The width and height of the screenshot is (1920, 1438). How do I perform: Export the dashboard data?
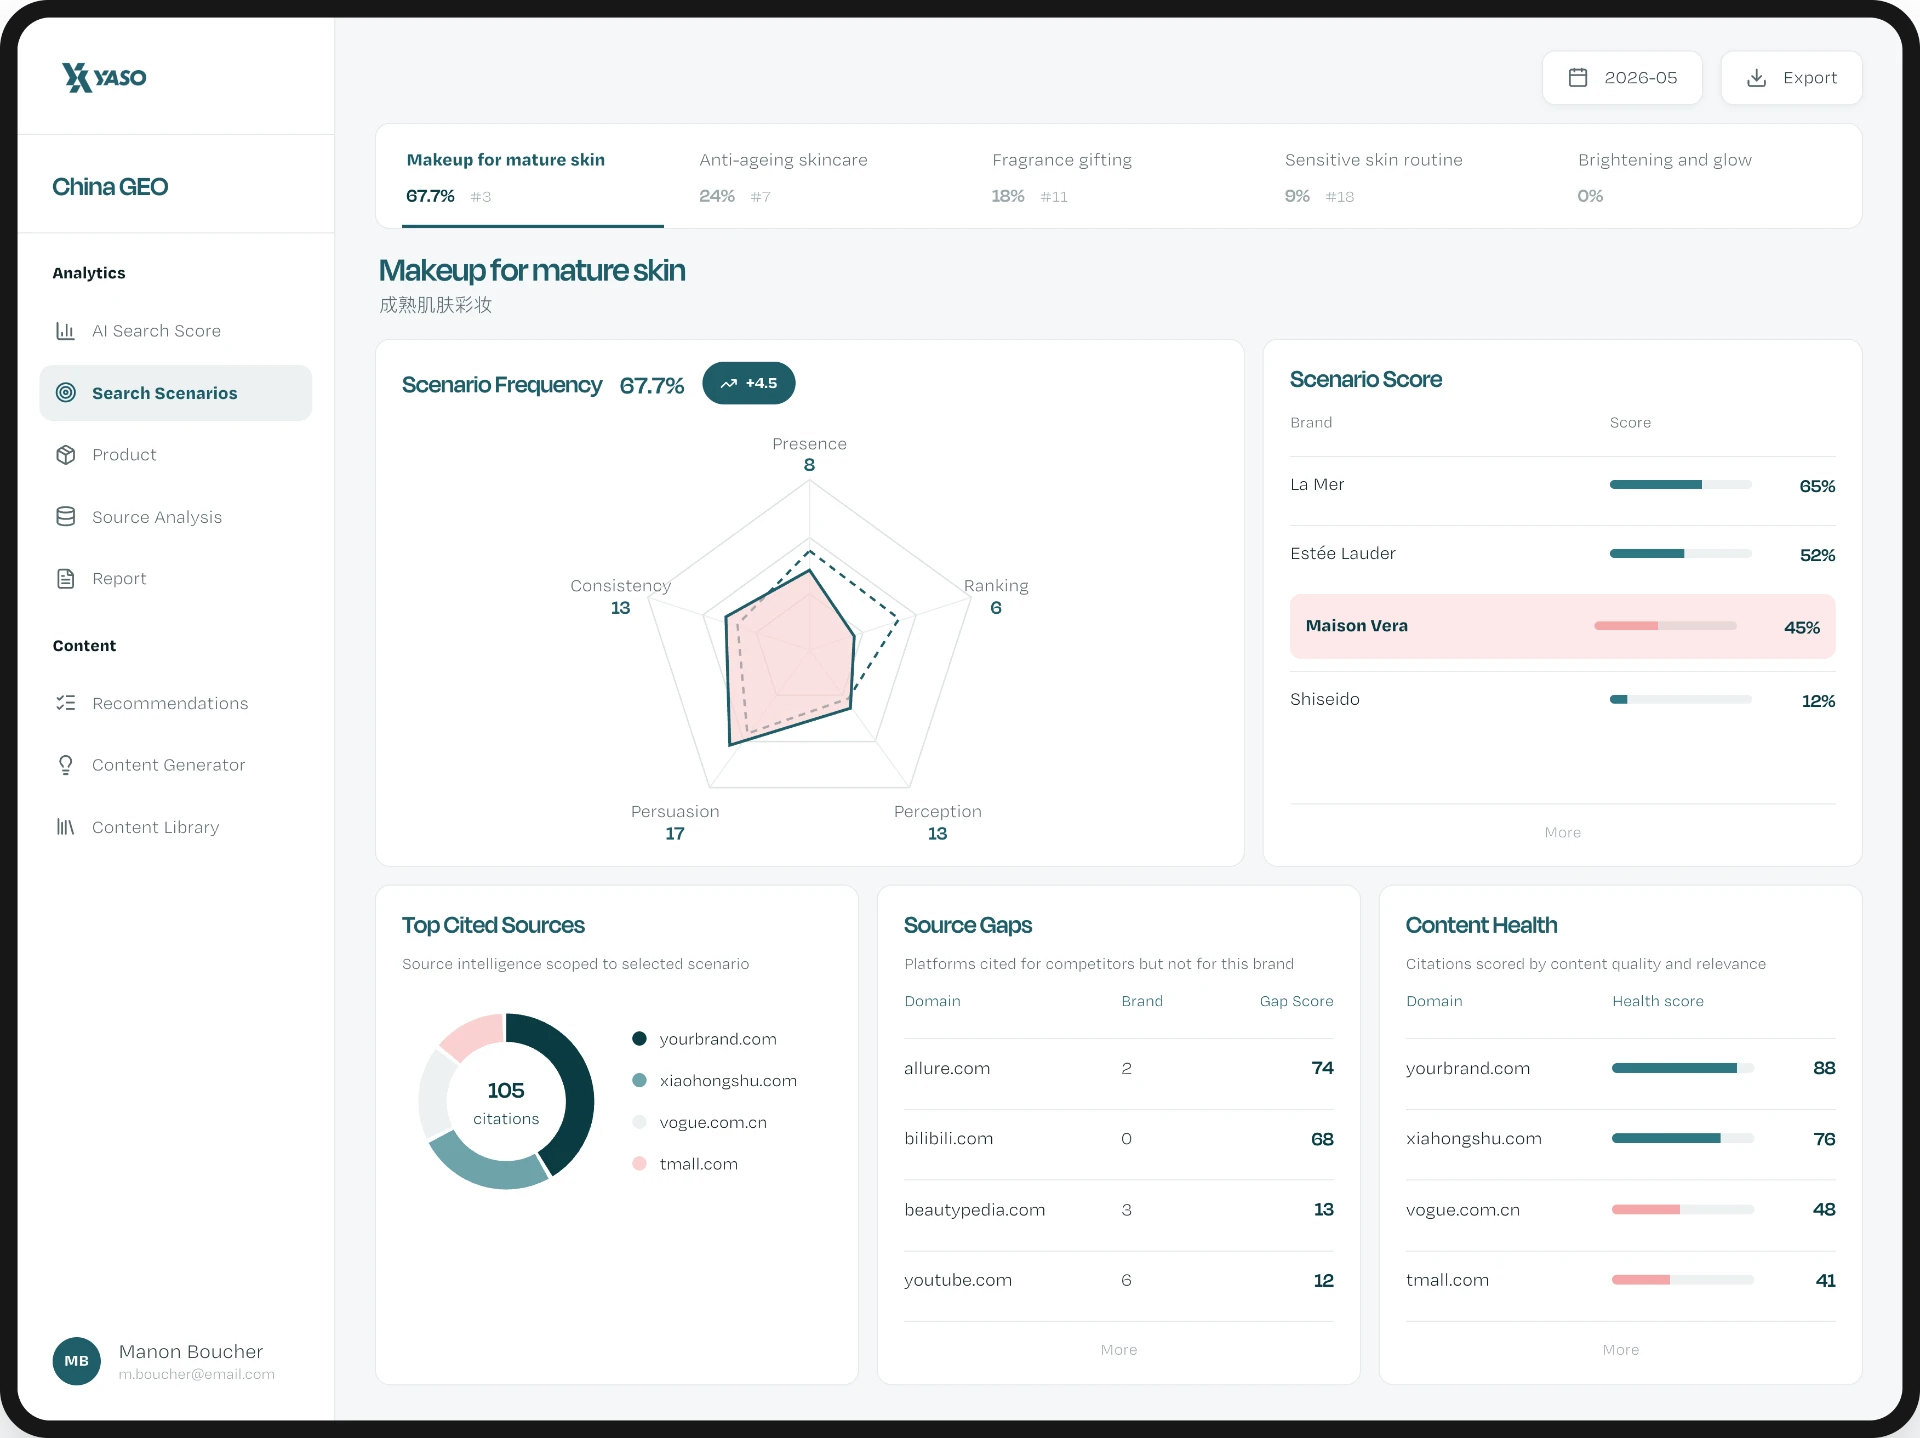1791,78
